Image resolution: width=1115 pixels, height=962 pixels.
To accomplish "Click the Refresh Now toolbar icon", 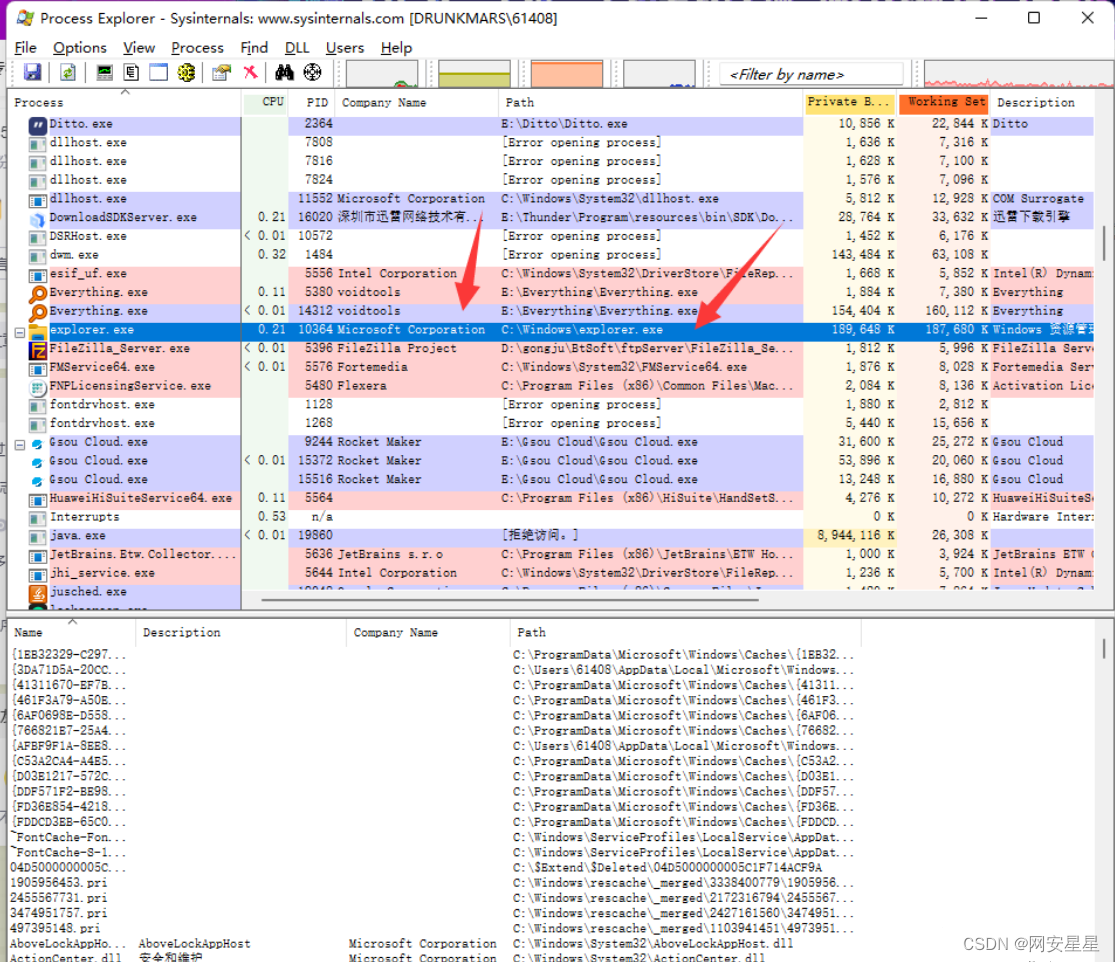I will pos(68,73).
